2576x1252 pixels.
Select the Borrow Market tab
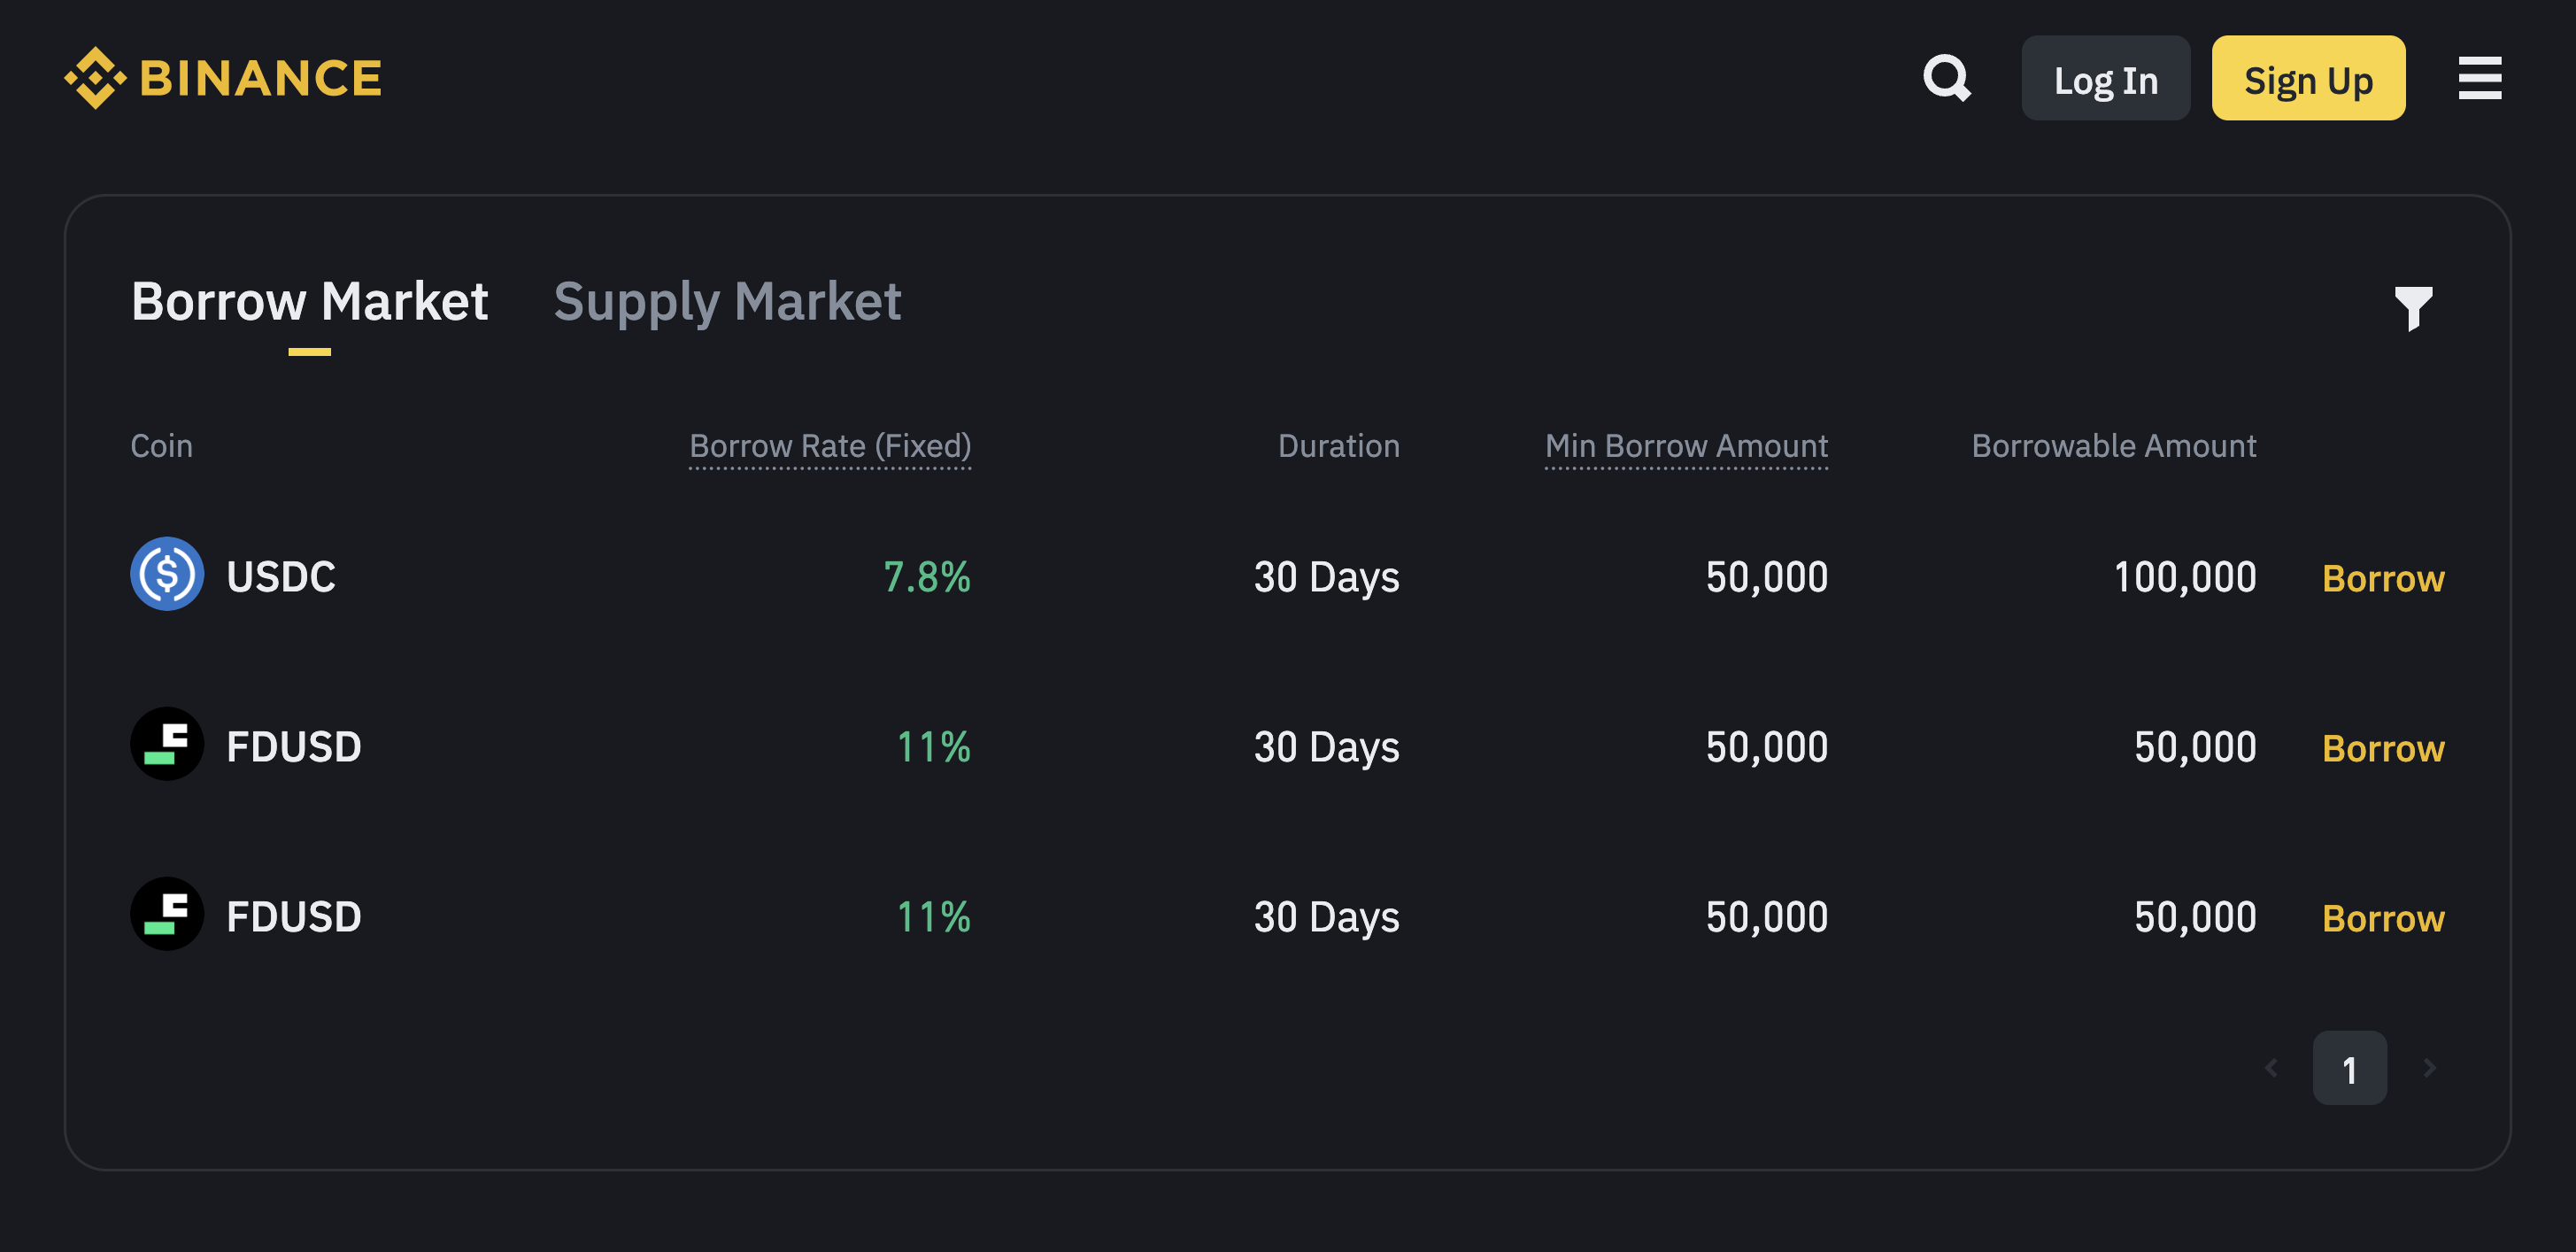(310, 302)
